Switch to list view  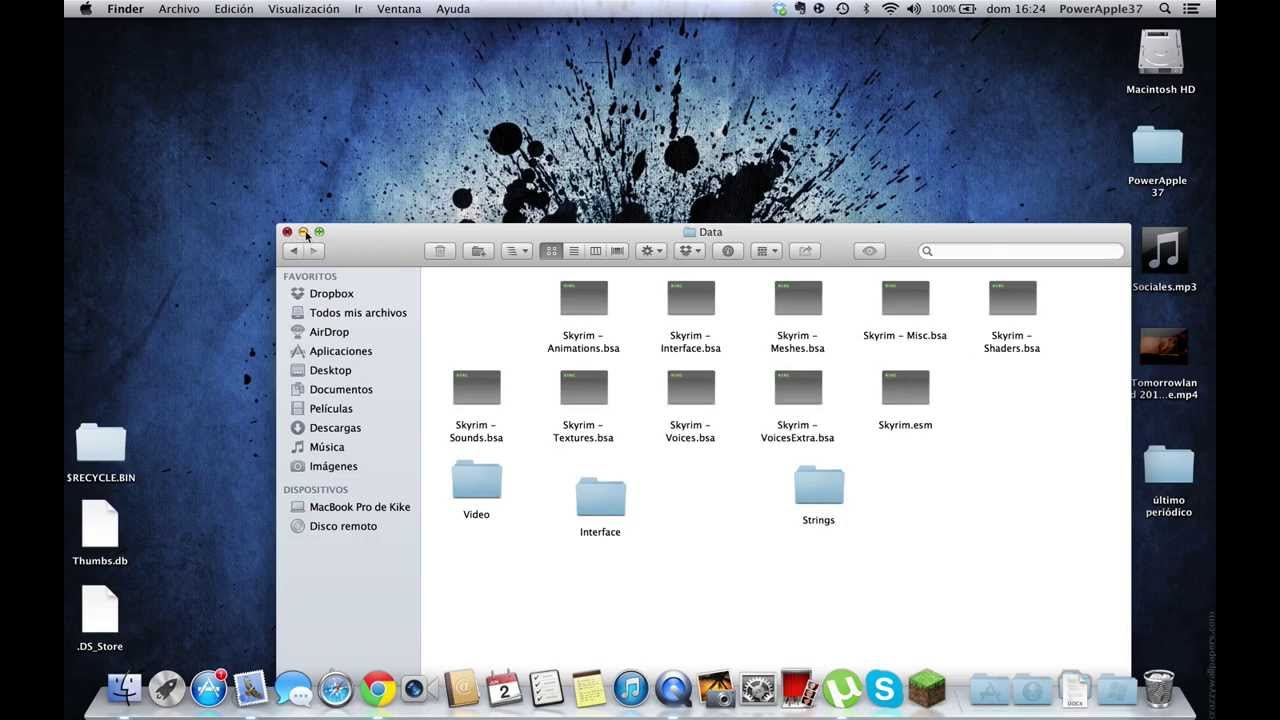573,251
